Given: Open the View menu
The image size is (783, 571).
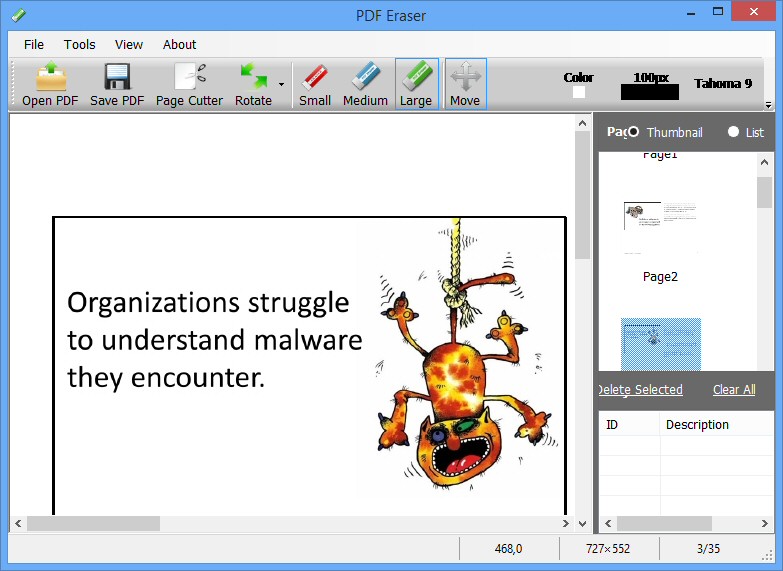Looking at the screenshot, I should point(129,44).
